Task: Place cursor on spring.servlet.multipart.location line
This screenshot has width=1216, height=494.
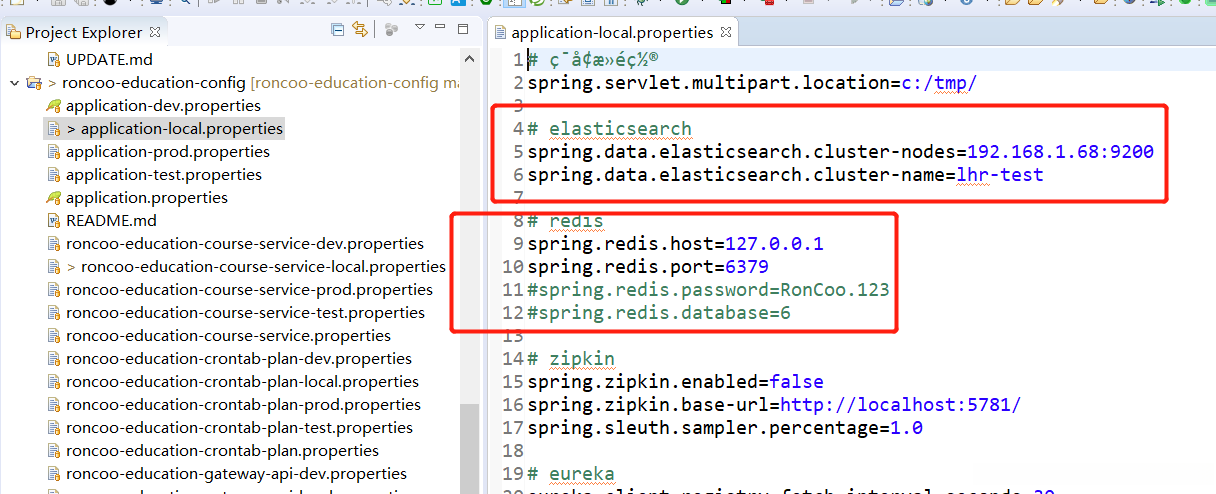Action: pyautogui.click(x=752, y=83)
